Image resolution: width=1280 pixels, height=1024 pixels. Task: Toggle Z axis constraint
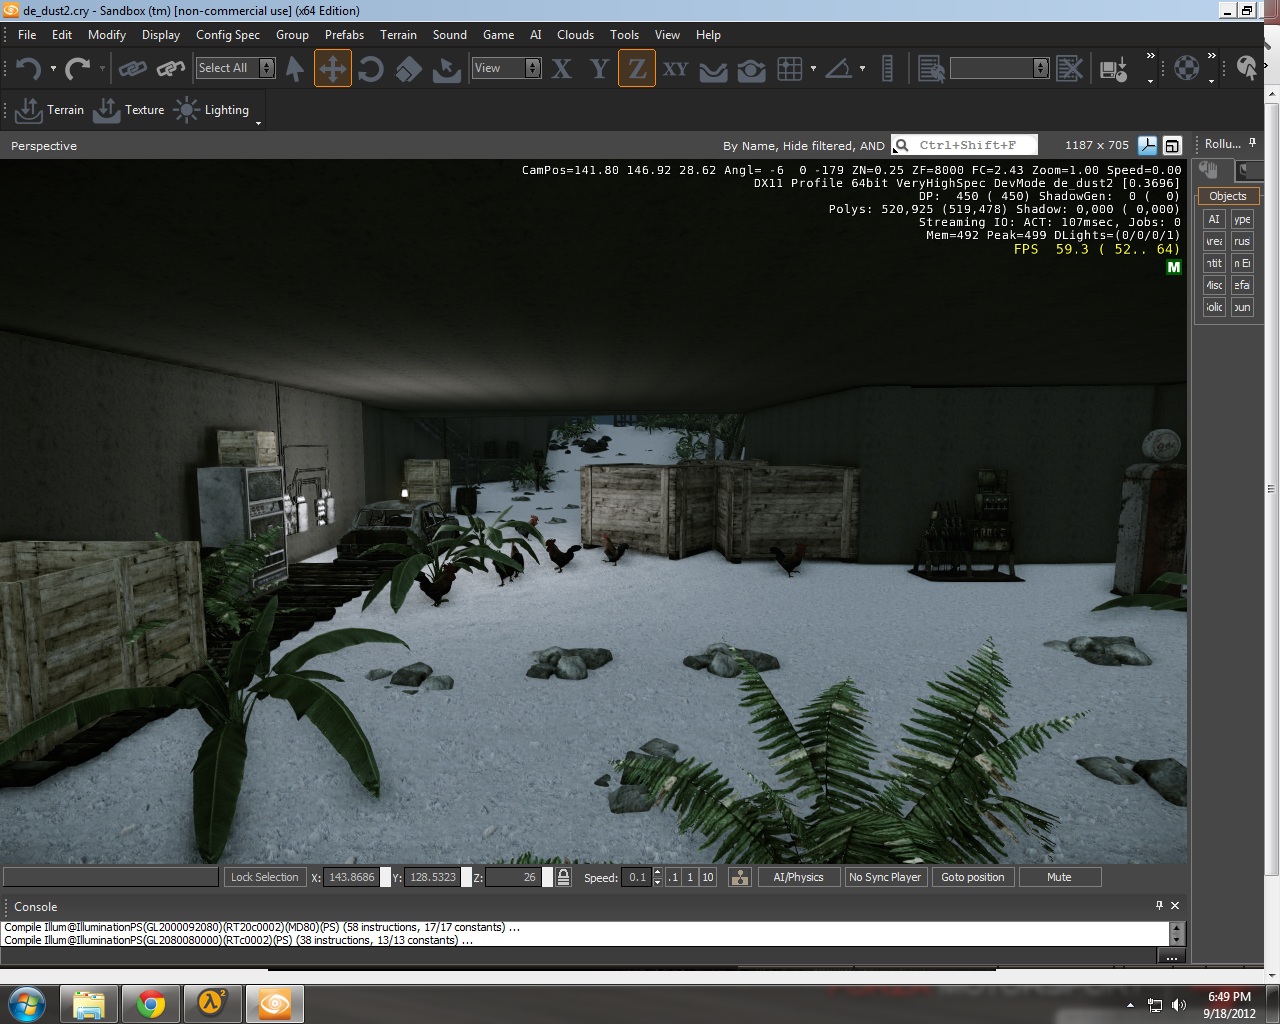point(637,69)
